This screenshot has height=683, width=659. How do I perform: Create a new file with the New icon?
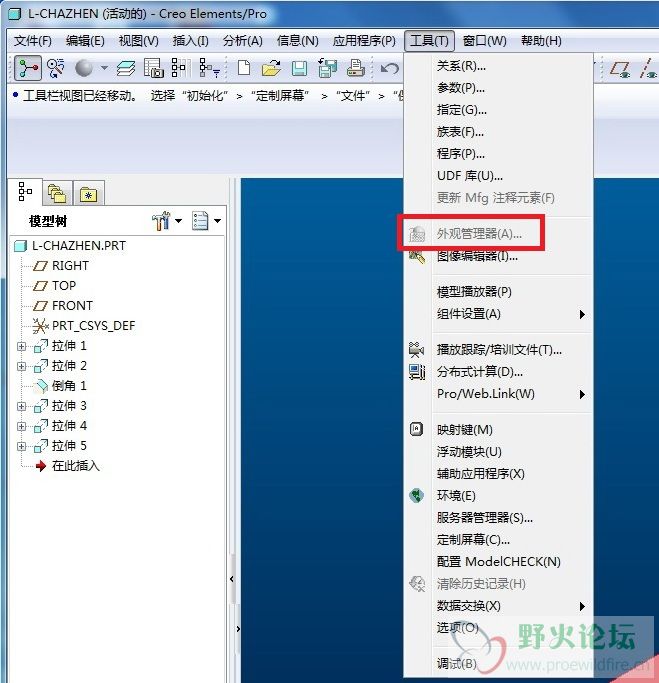tap(244, 68)
